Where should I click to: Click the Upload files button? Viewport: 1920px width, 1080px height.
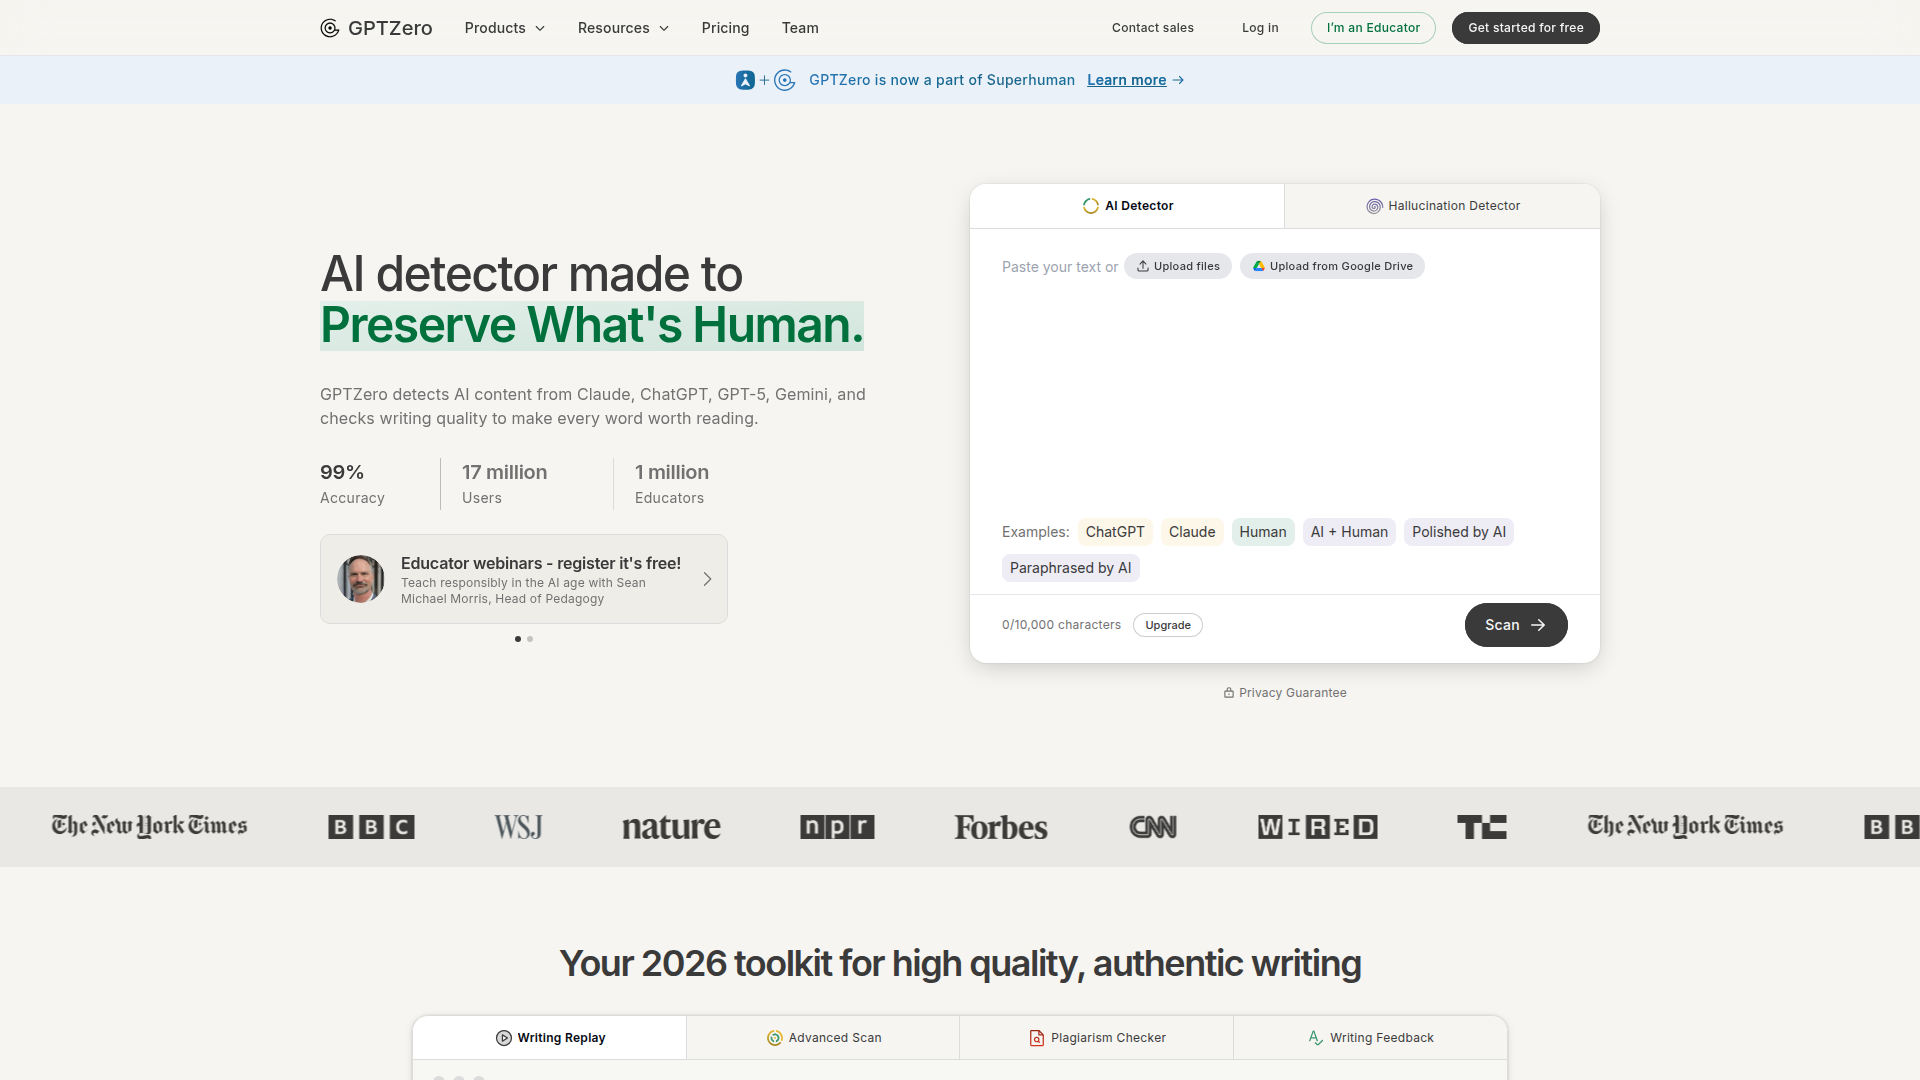pos(1178,266)
